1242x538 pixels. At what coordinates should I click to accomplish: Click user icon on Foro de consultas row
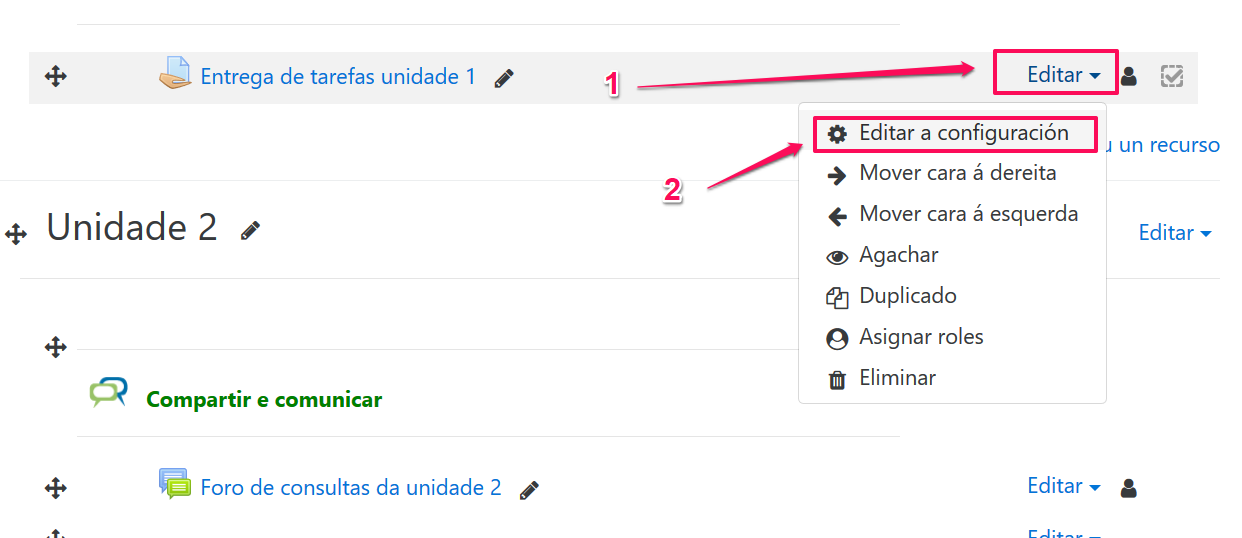(1129, 488)
